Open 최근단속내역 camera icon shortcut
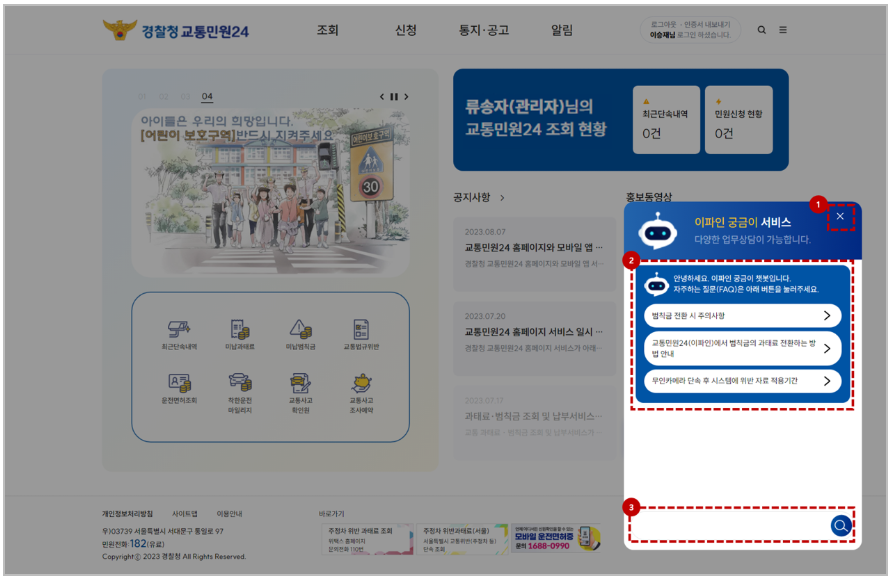The height and width of the screenshot is (579, 892). coord(179,334)
